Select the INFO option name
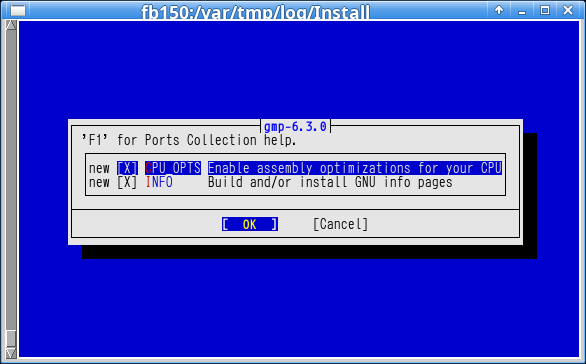 pos(159,182)
